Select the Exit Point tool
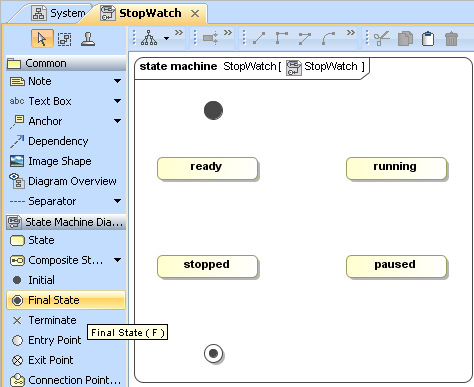 pyautogui.click(x=42, y=360)
